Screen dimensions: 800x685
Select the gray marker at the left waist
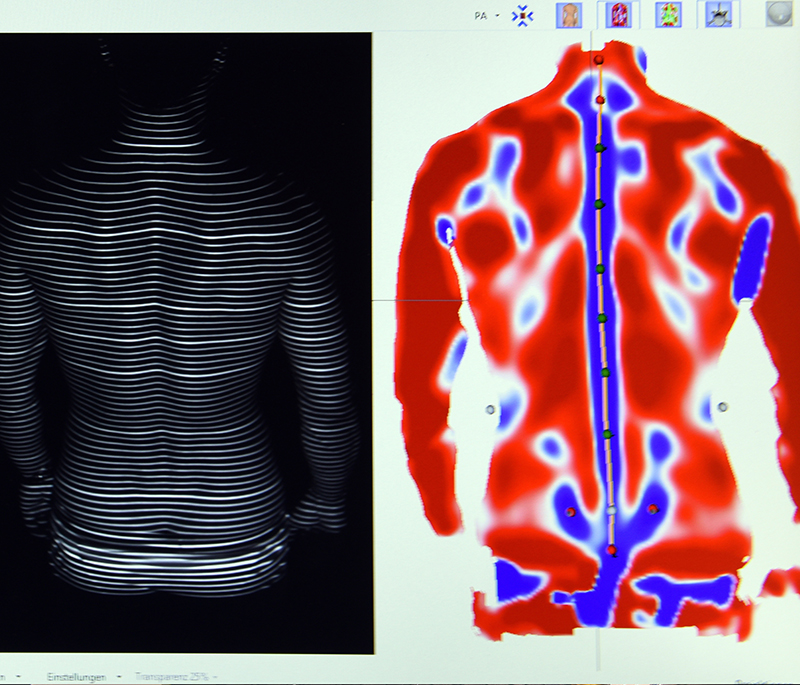490,409
